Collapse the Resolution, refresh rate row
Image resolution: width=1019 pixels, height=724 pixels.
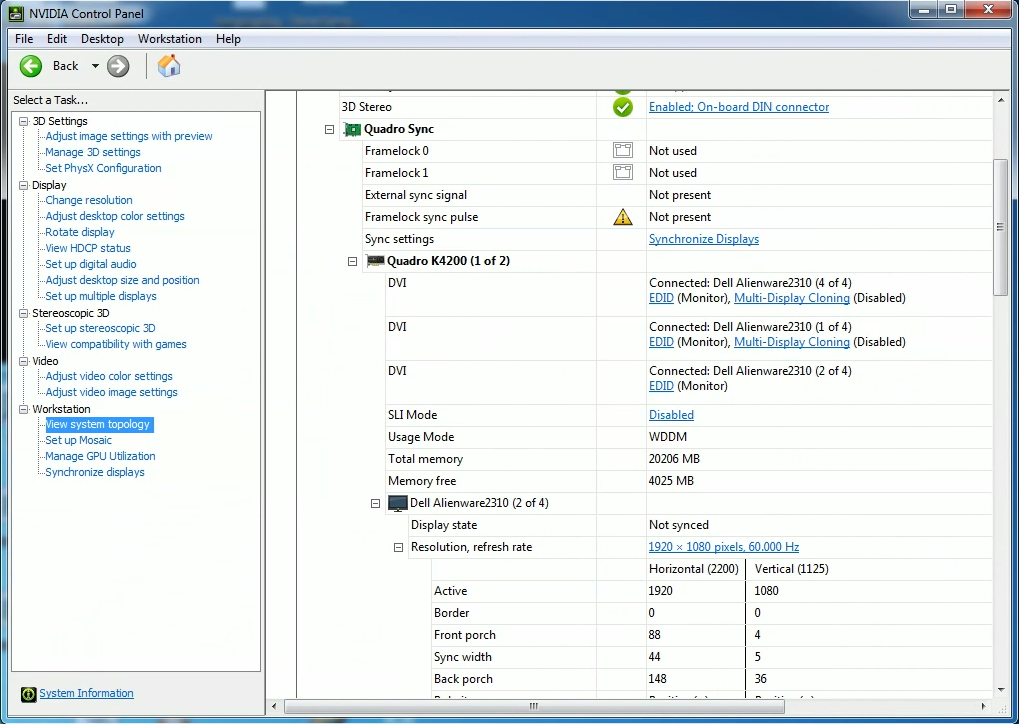[398, 547]
